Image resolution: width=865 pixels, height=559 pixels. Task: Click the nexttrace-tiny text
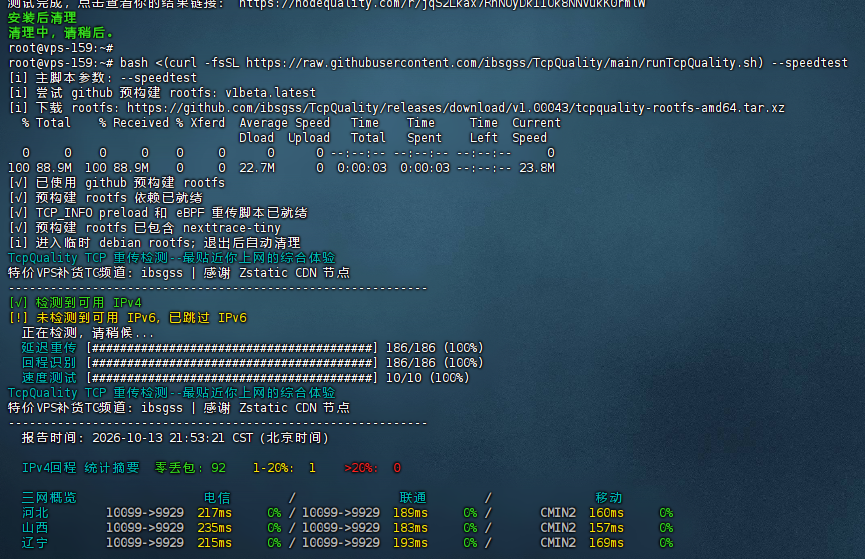232,227
